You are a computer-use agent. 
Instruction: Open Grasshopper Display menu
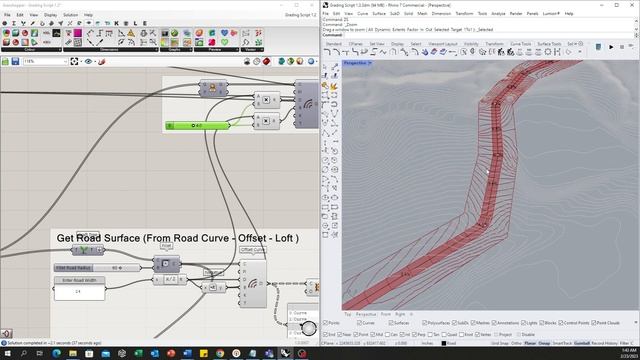(x=50, y=15)
